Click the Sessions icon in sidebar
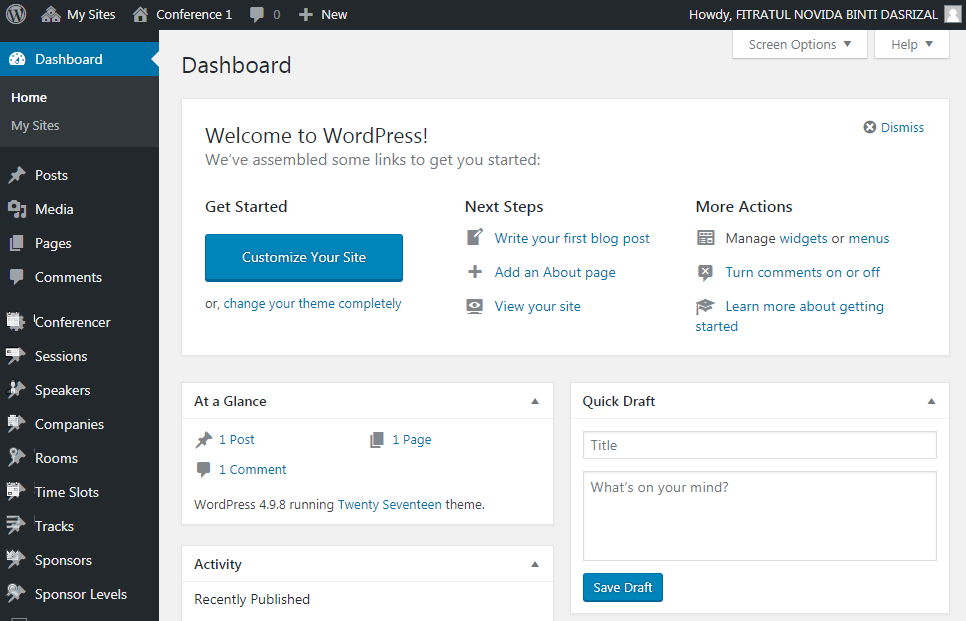The image size is (966, 621). pyautogui.click(x=16, y=355)
